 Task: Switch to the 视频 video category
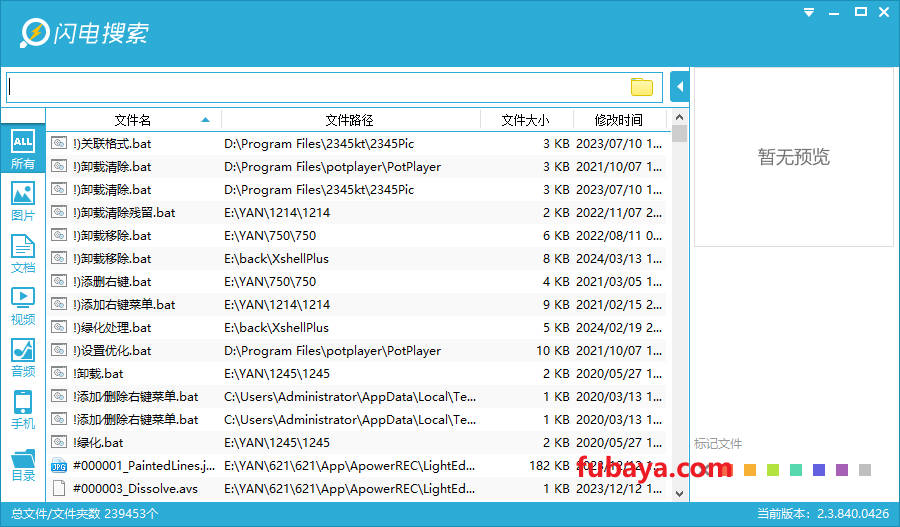click(x=22, y=306)
